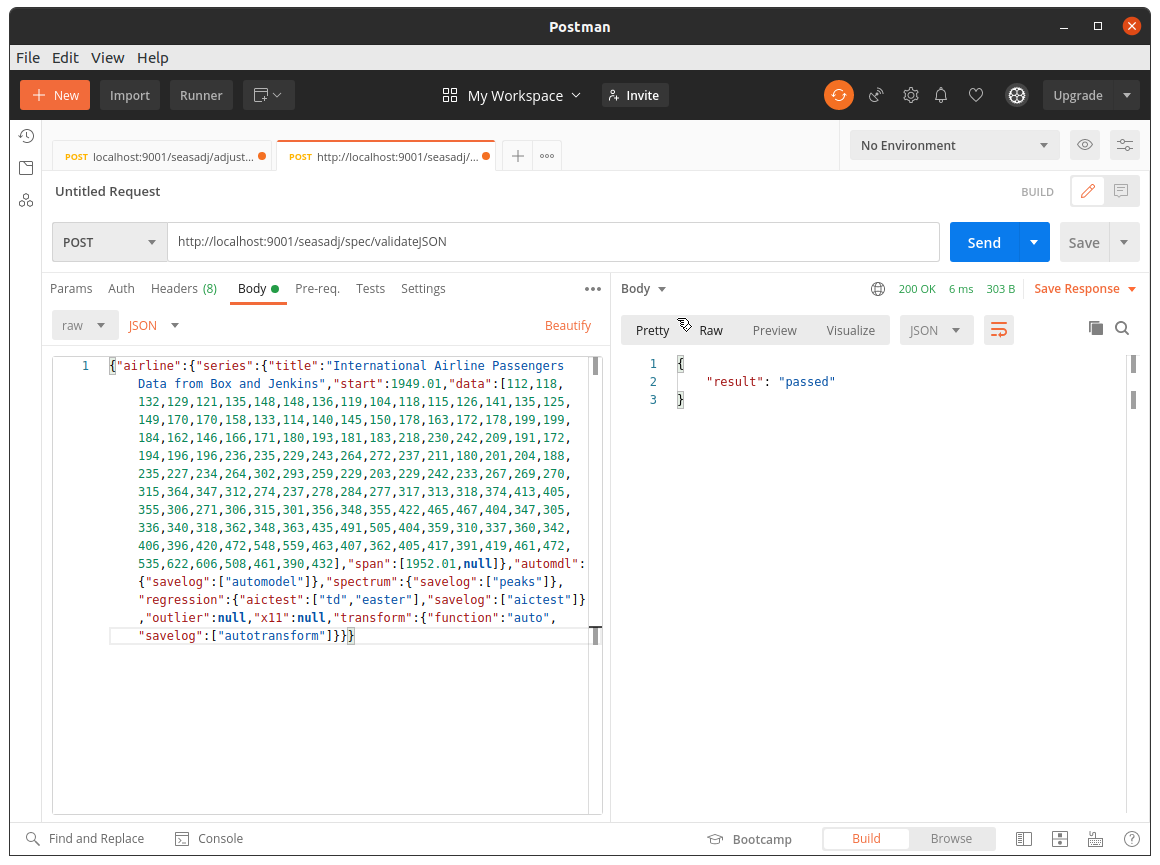The image size is (1160, 865).
Task: Open Find and Replace in status bar
Action: [86, 838]
